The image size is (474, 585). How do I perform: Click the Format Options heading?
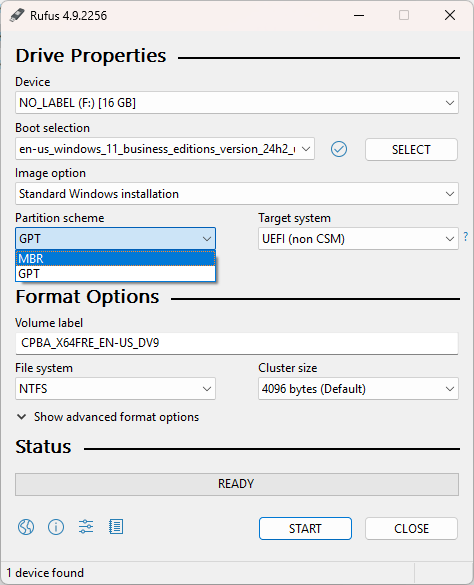point(87,297)
